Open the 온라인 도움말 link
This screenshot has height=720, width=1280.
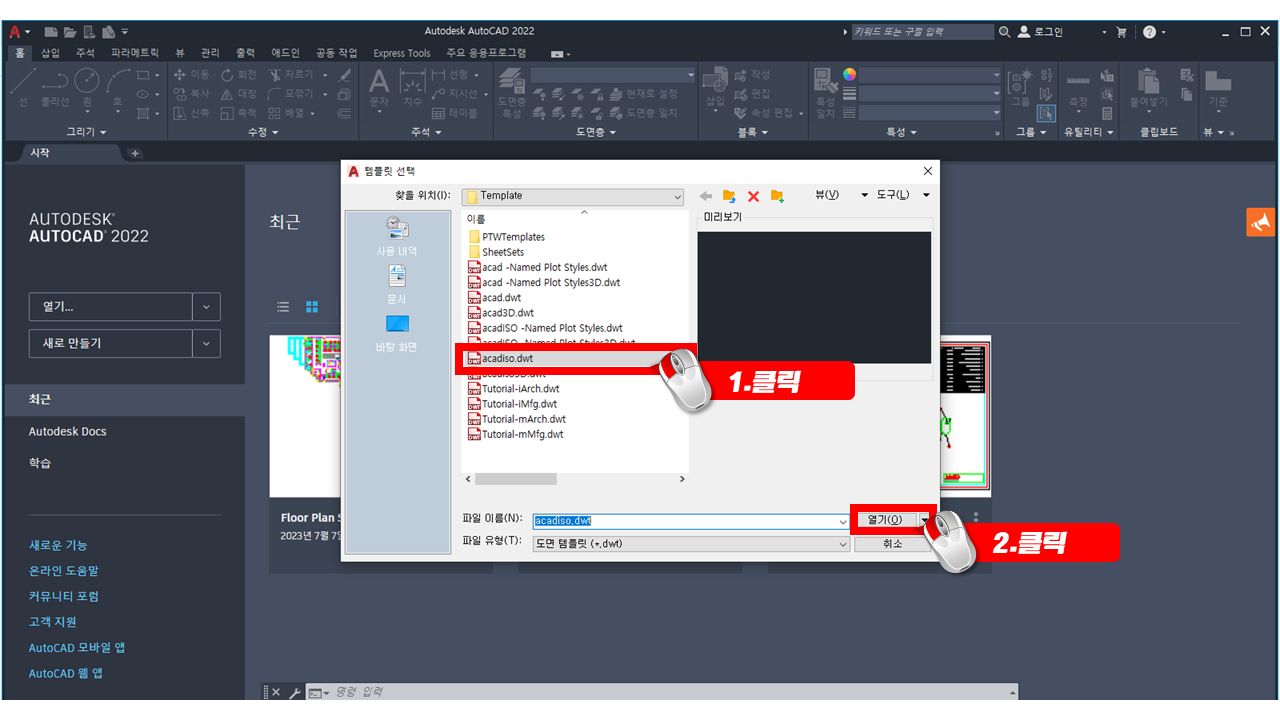pyautogui.click(x=64, y=571)
